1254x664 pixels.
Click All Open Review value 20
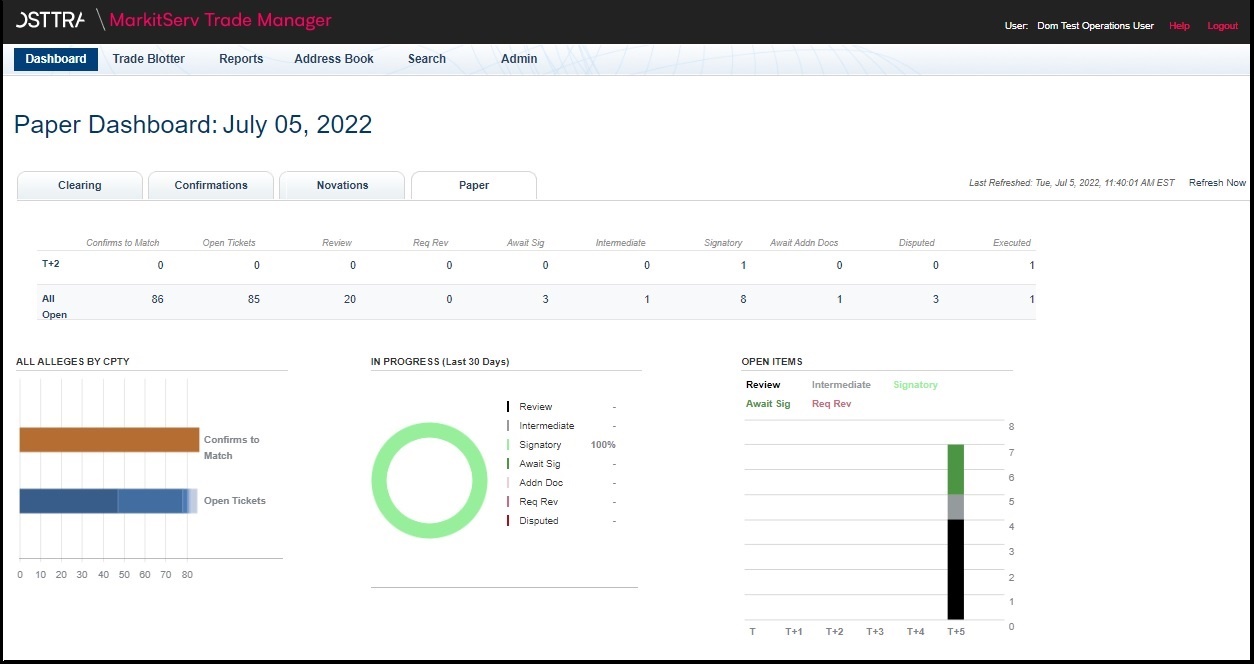coord(350,300)
